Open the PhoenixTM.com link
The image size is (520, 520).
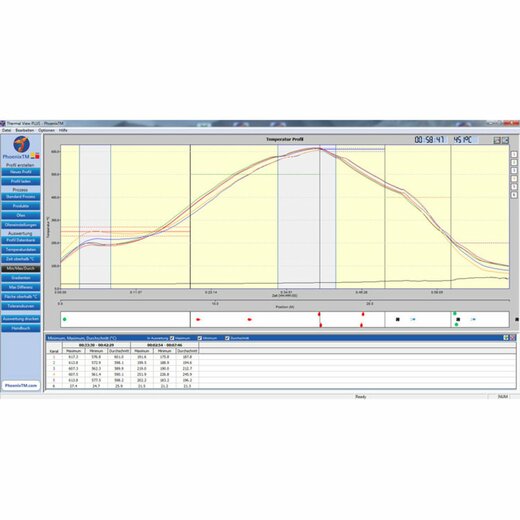[x=21, y=385]
